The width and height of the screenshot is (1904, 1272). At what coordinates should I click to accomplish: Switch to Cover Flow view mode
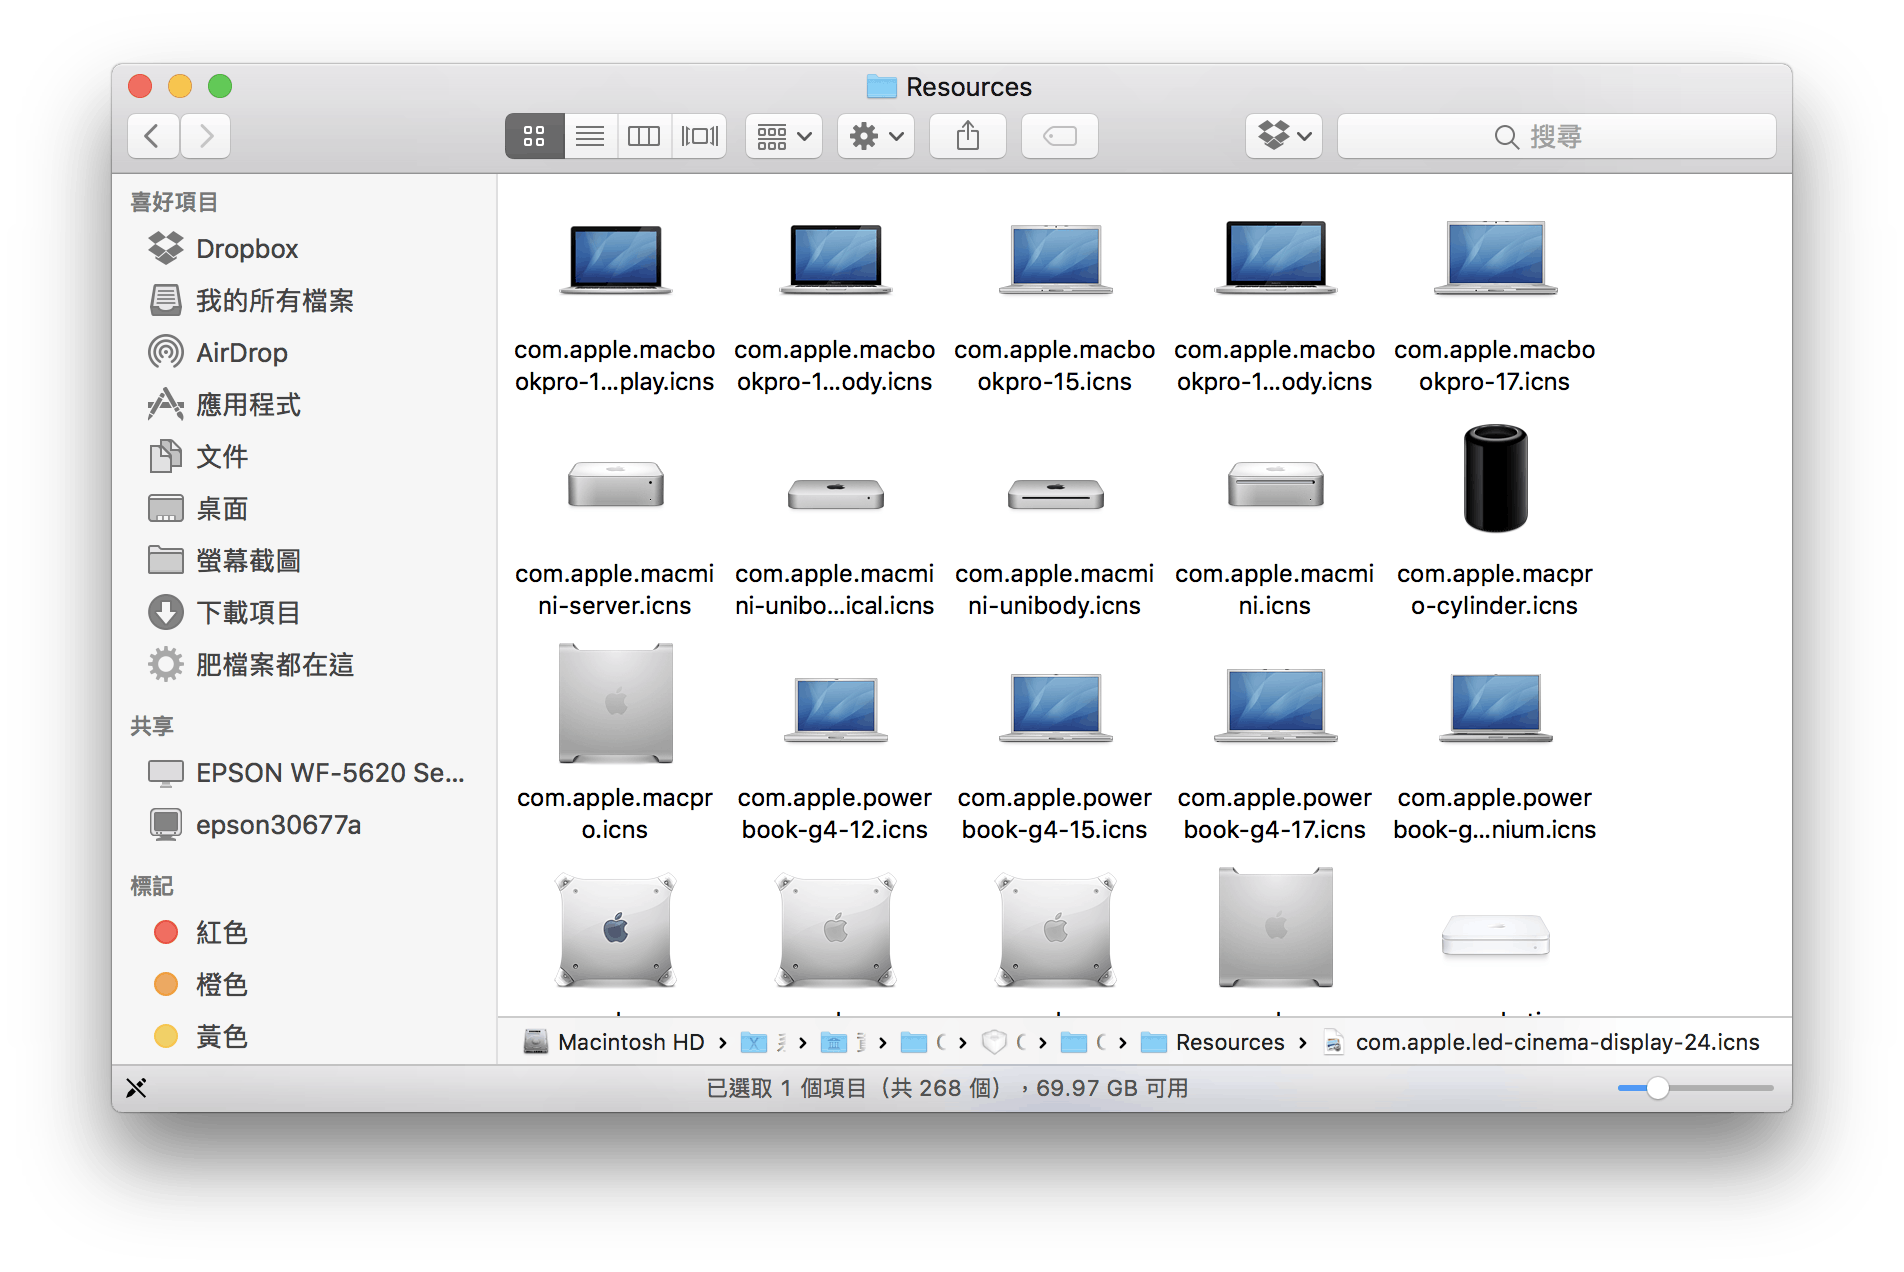[699, 136]
